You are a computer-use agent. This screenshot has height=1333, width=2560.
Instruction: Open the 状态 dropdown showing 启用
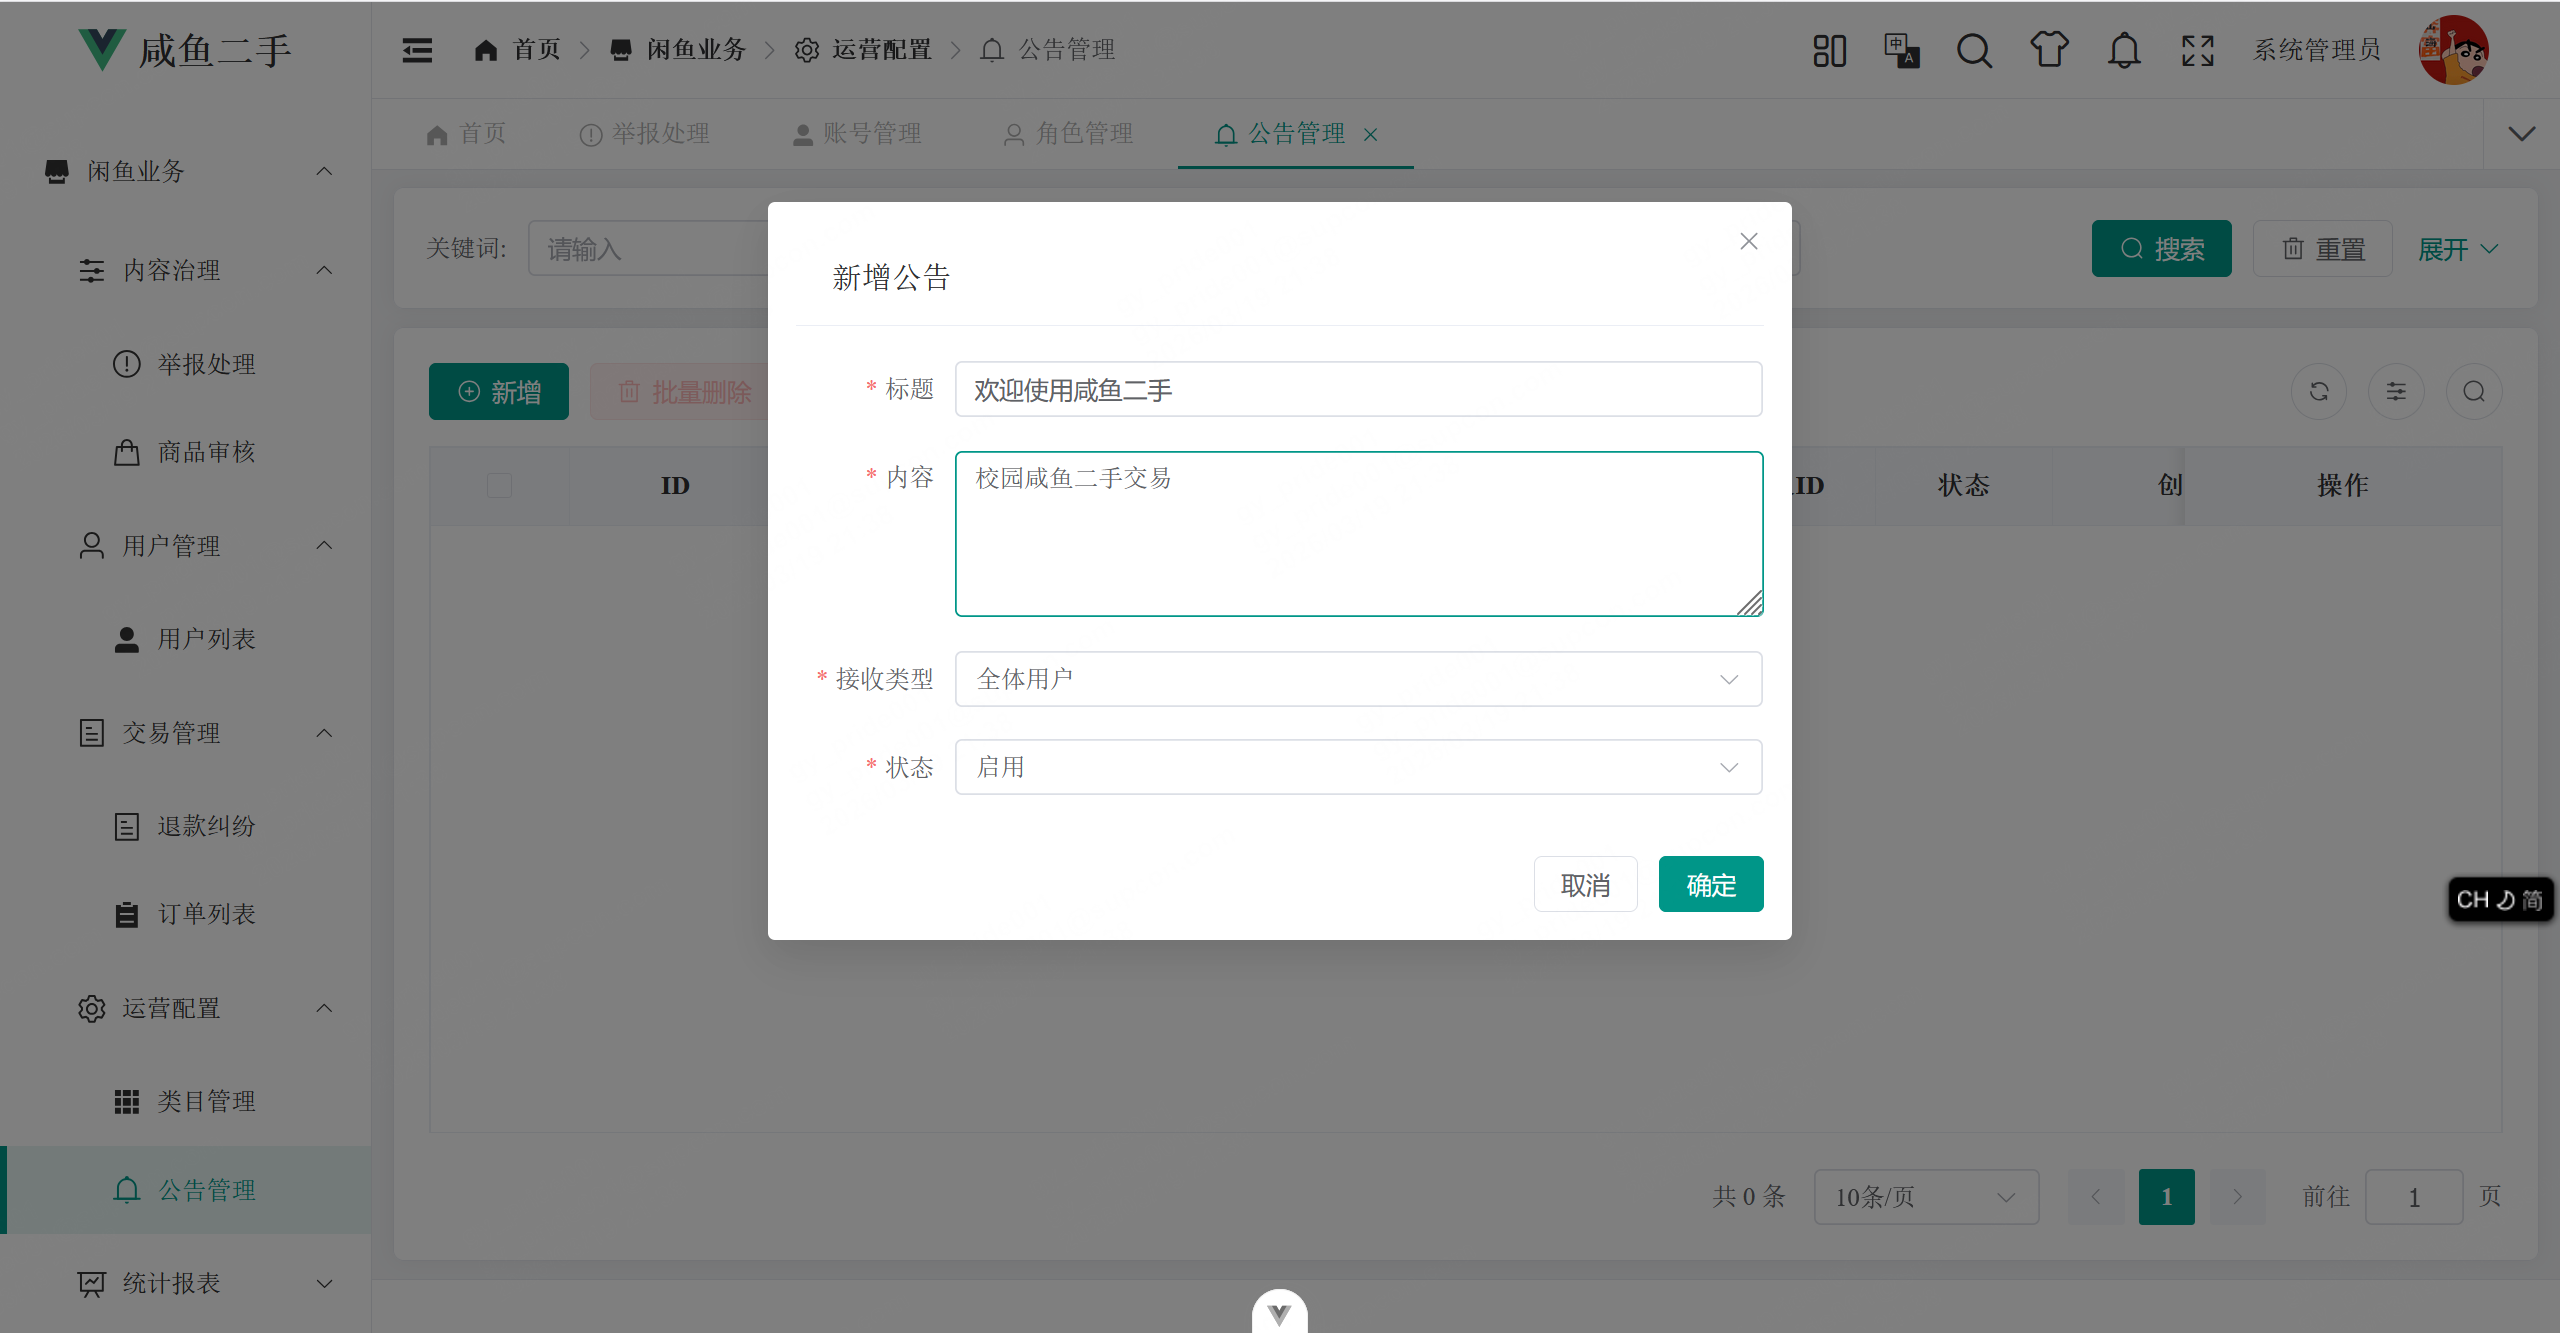click(x=1357, y=766)
